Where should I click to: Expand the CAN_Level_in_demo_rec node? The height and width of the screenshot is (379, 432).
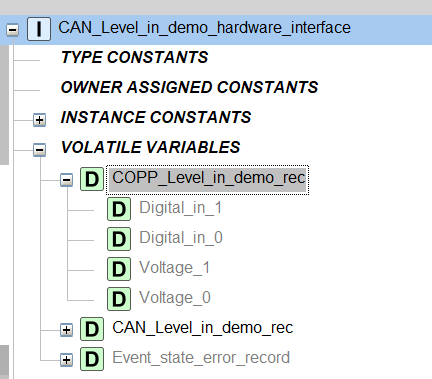click(67, 330)
